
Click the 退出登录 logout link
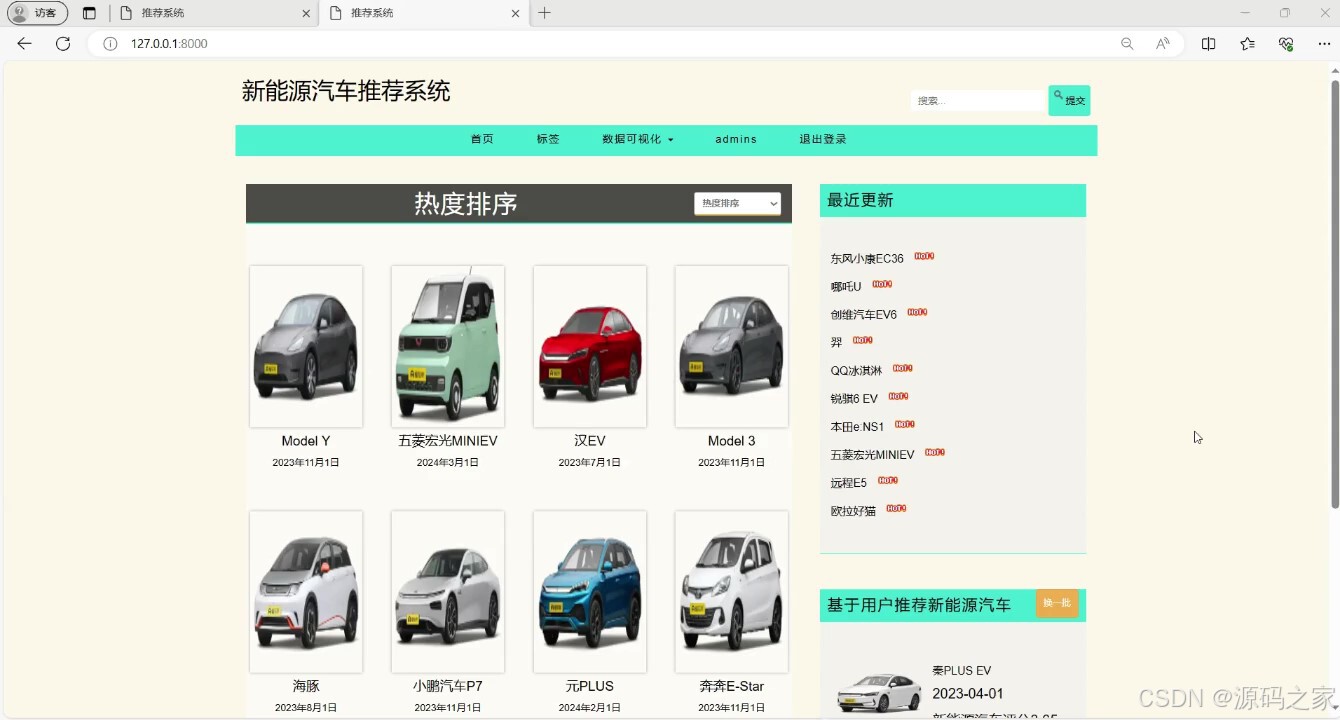coord(822,139)
